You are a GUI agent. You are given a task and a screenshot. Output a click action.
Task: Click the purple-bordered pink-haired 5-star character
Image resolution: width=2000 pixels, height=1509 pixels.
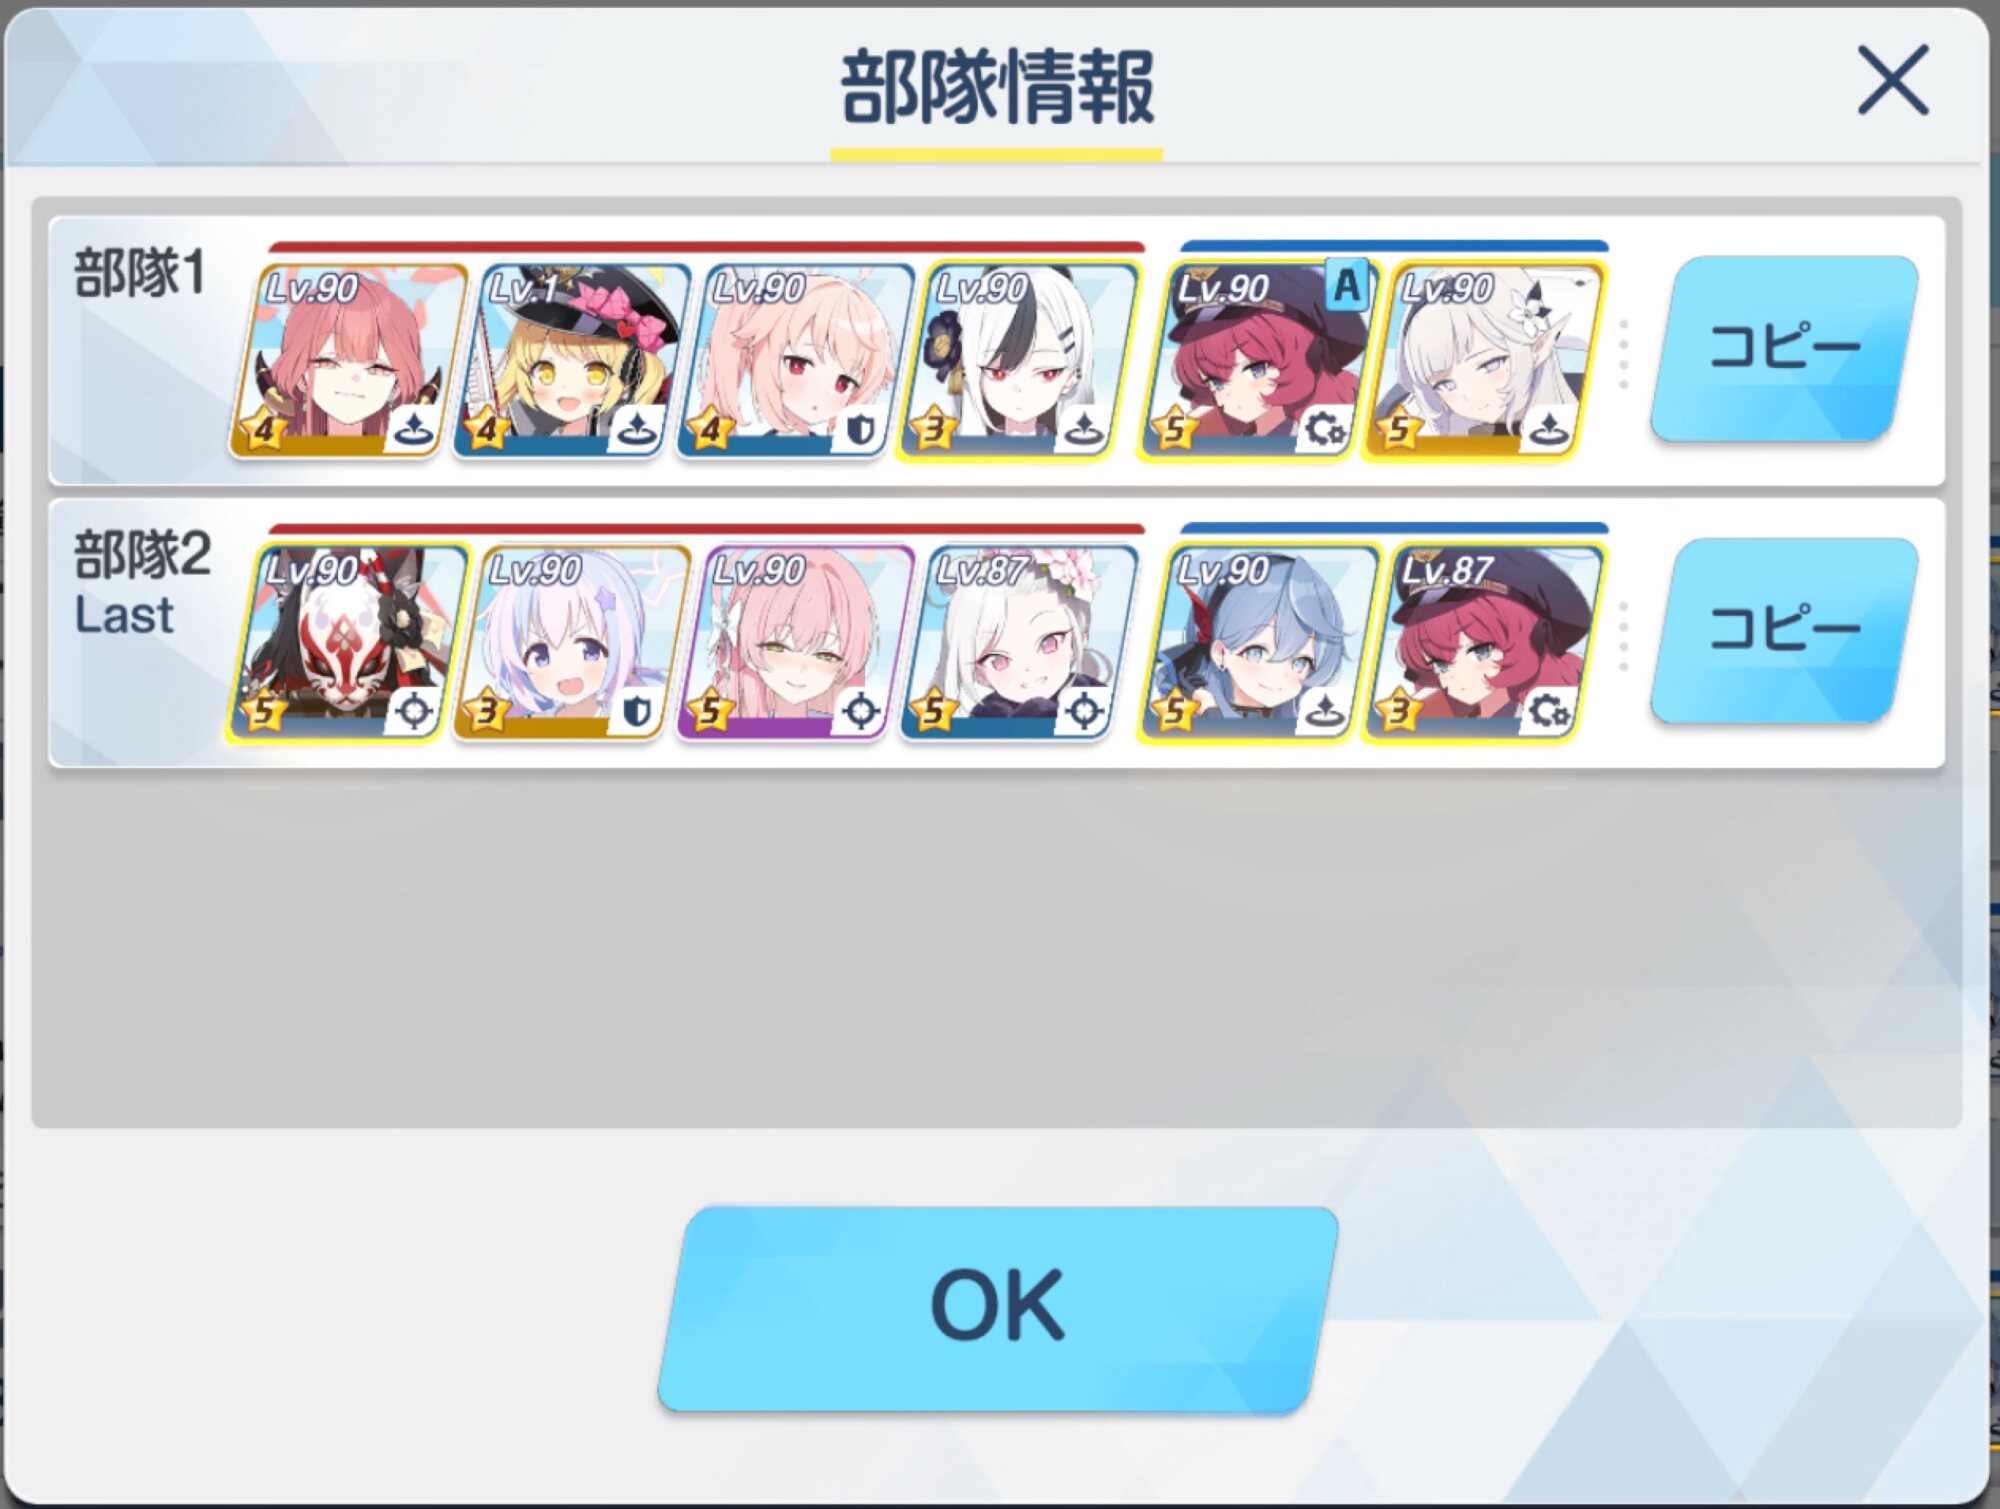[796, 642]
